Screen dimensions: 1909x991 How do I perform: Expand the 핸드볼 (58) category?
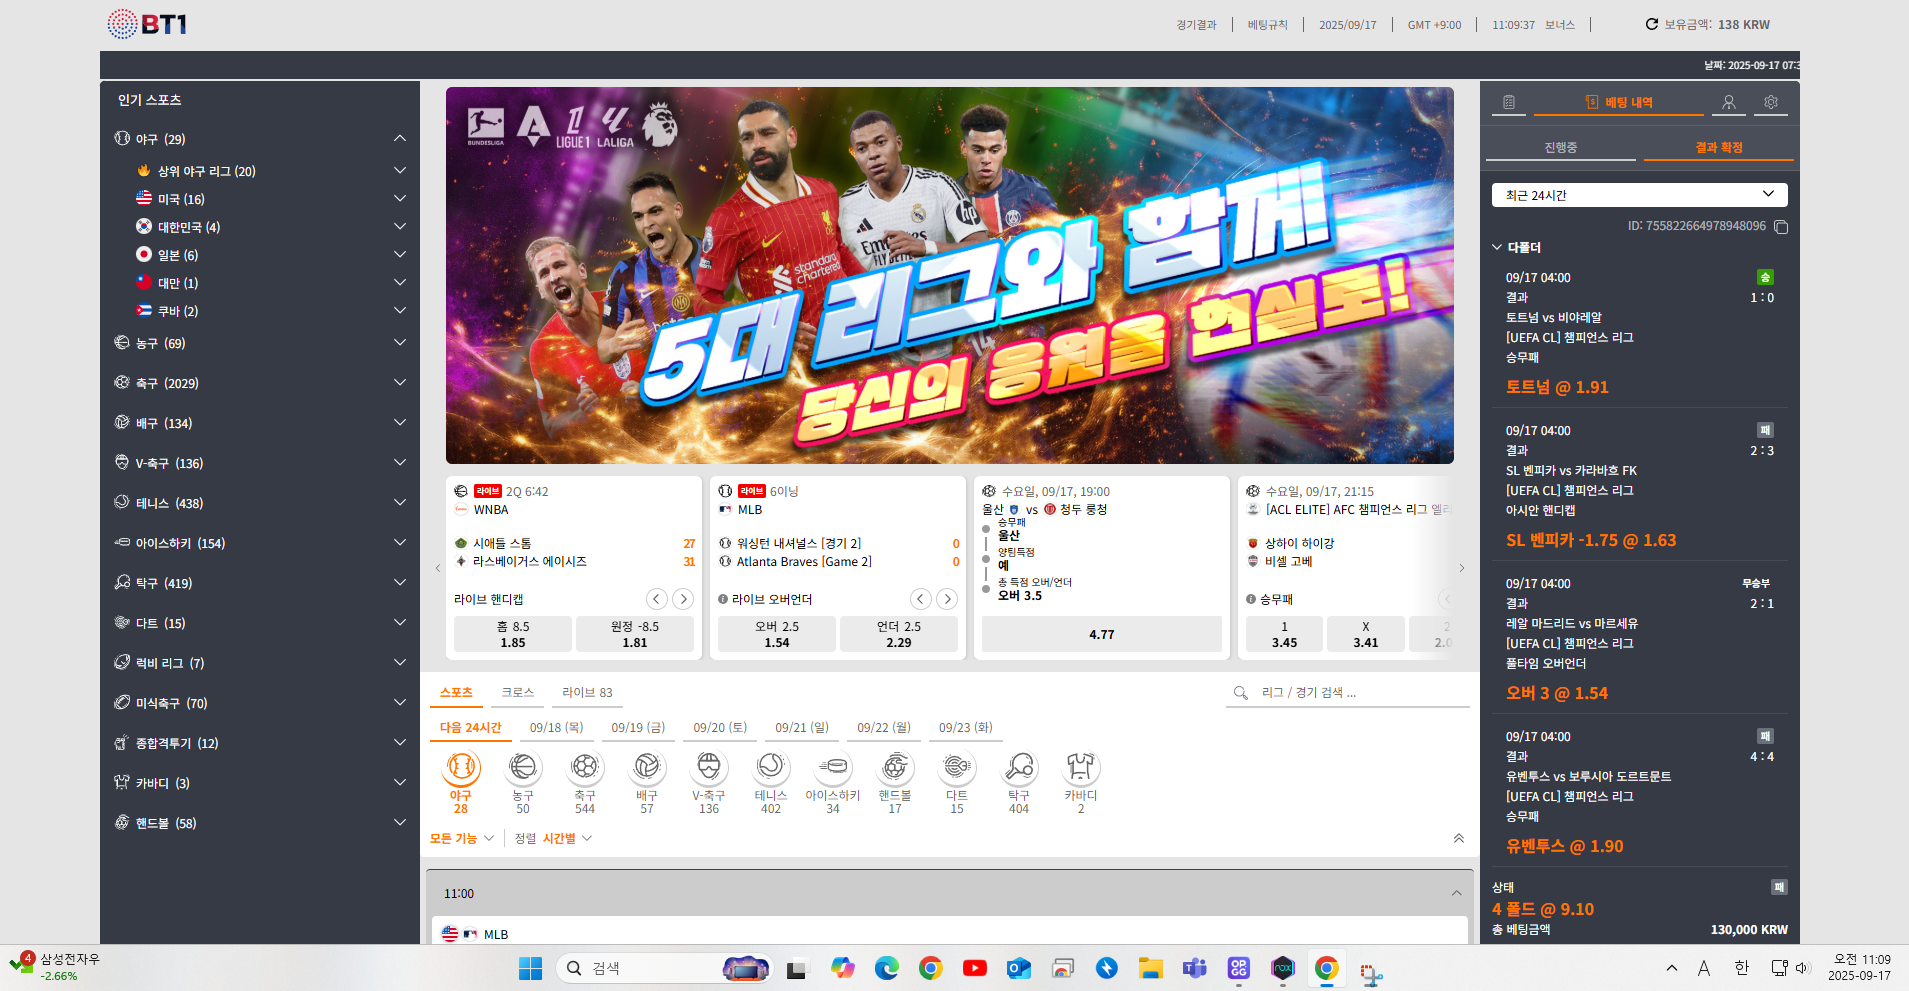400,823
